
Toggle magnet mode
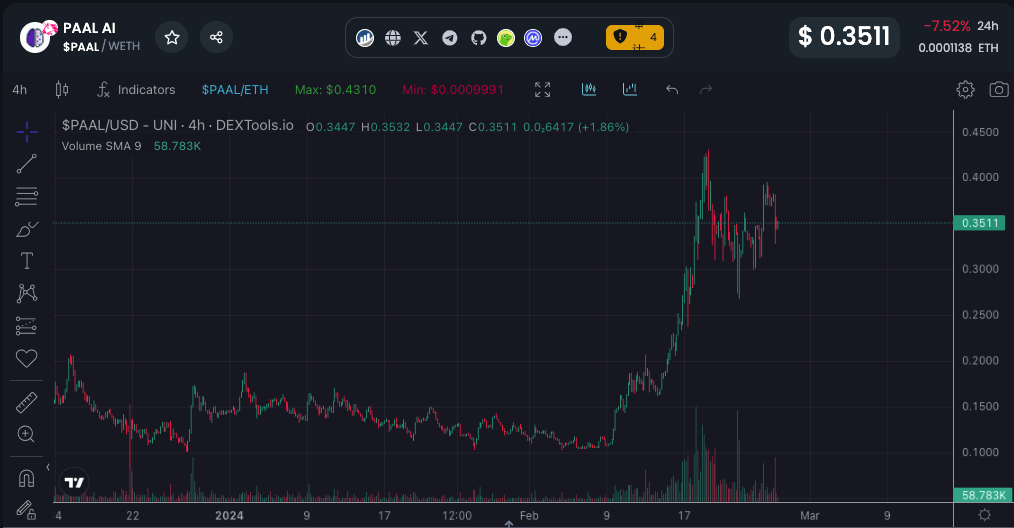click(x=27, y=478)
